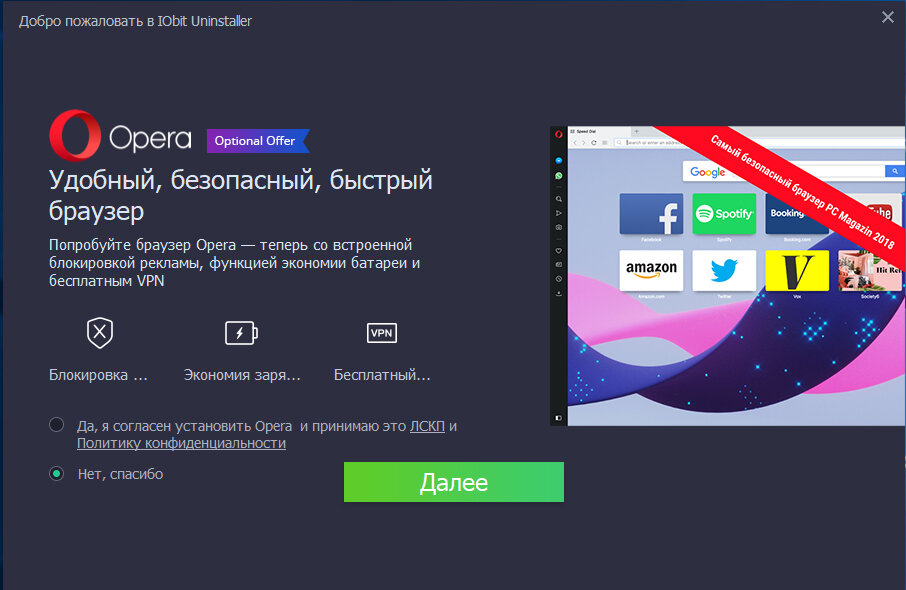Click the red Opera logo icon
The width and height of the screenshot is (906, 590).
(x=75, y=135)
